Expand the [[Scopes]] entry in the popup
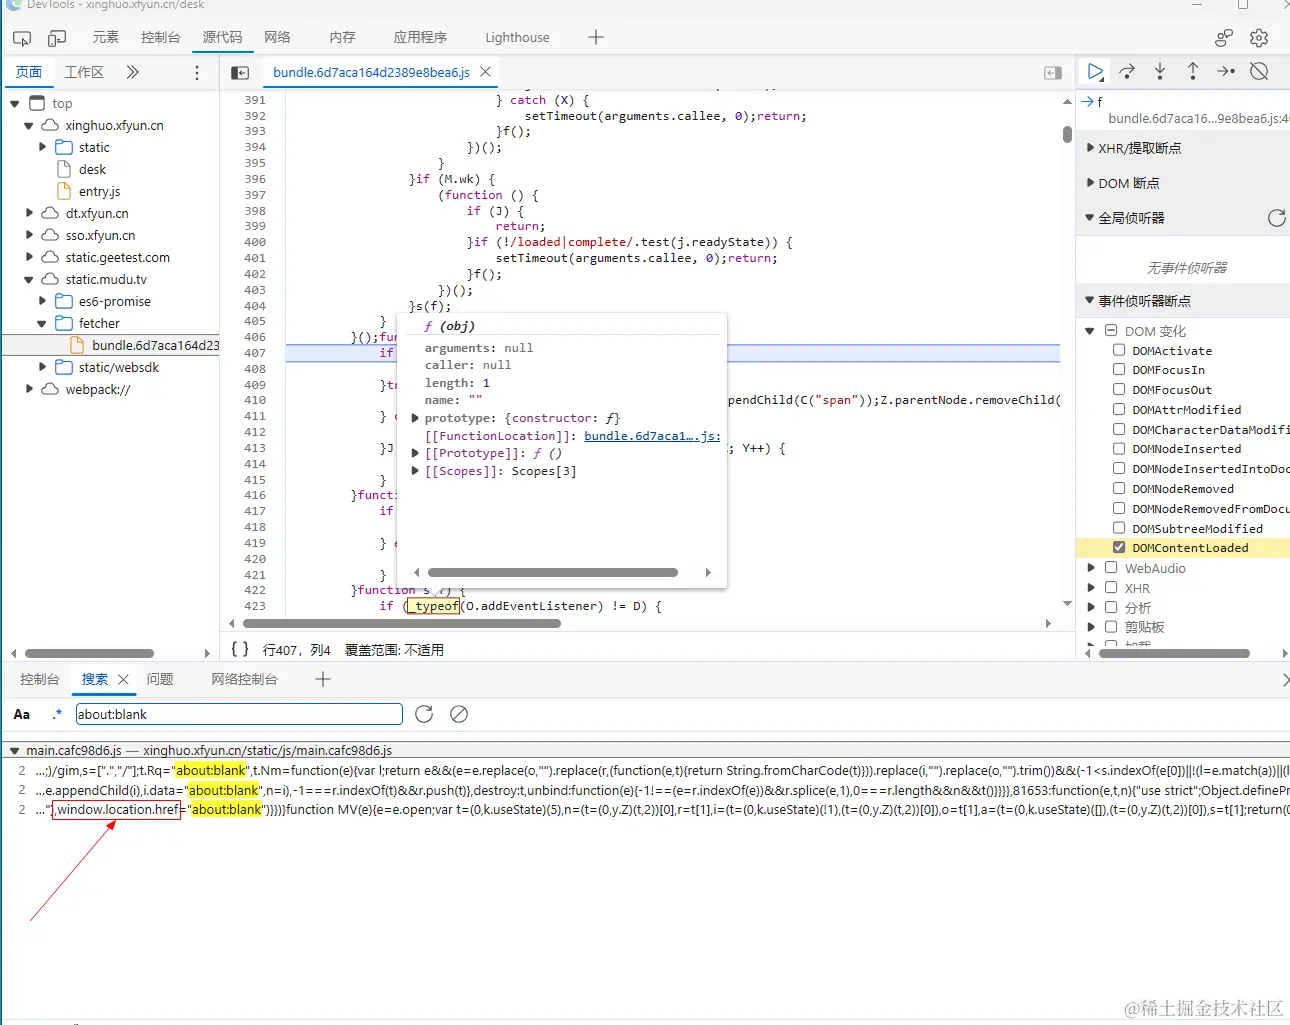Screen dimensions: 1290x1025 (415, 471)
